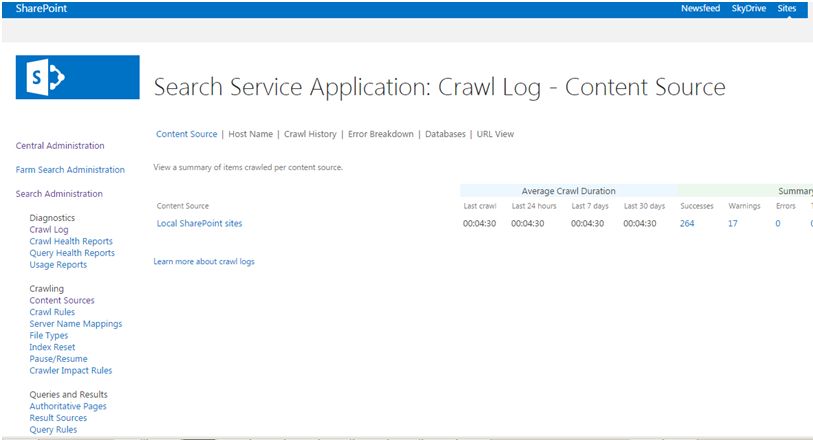Click the 17 warnings count
Screen dimensions: 813x440
pos(733,223)
